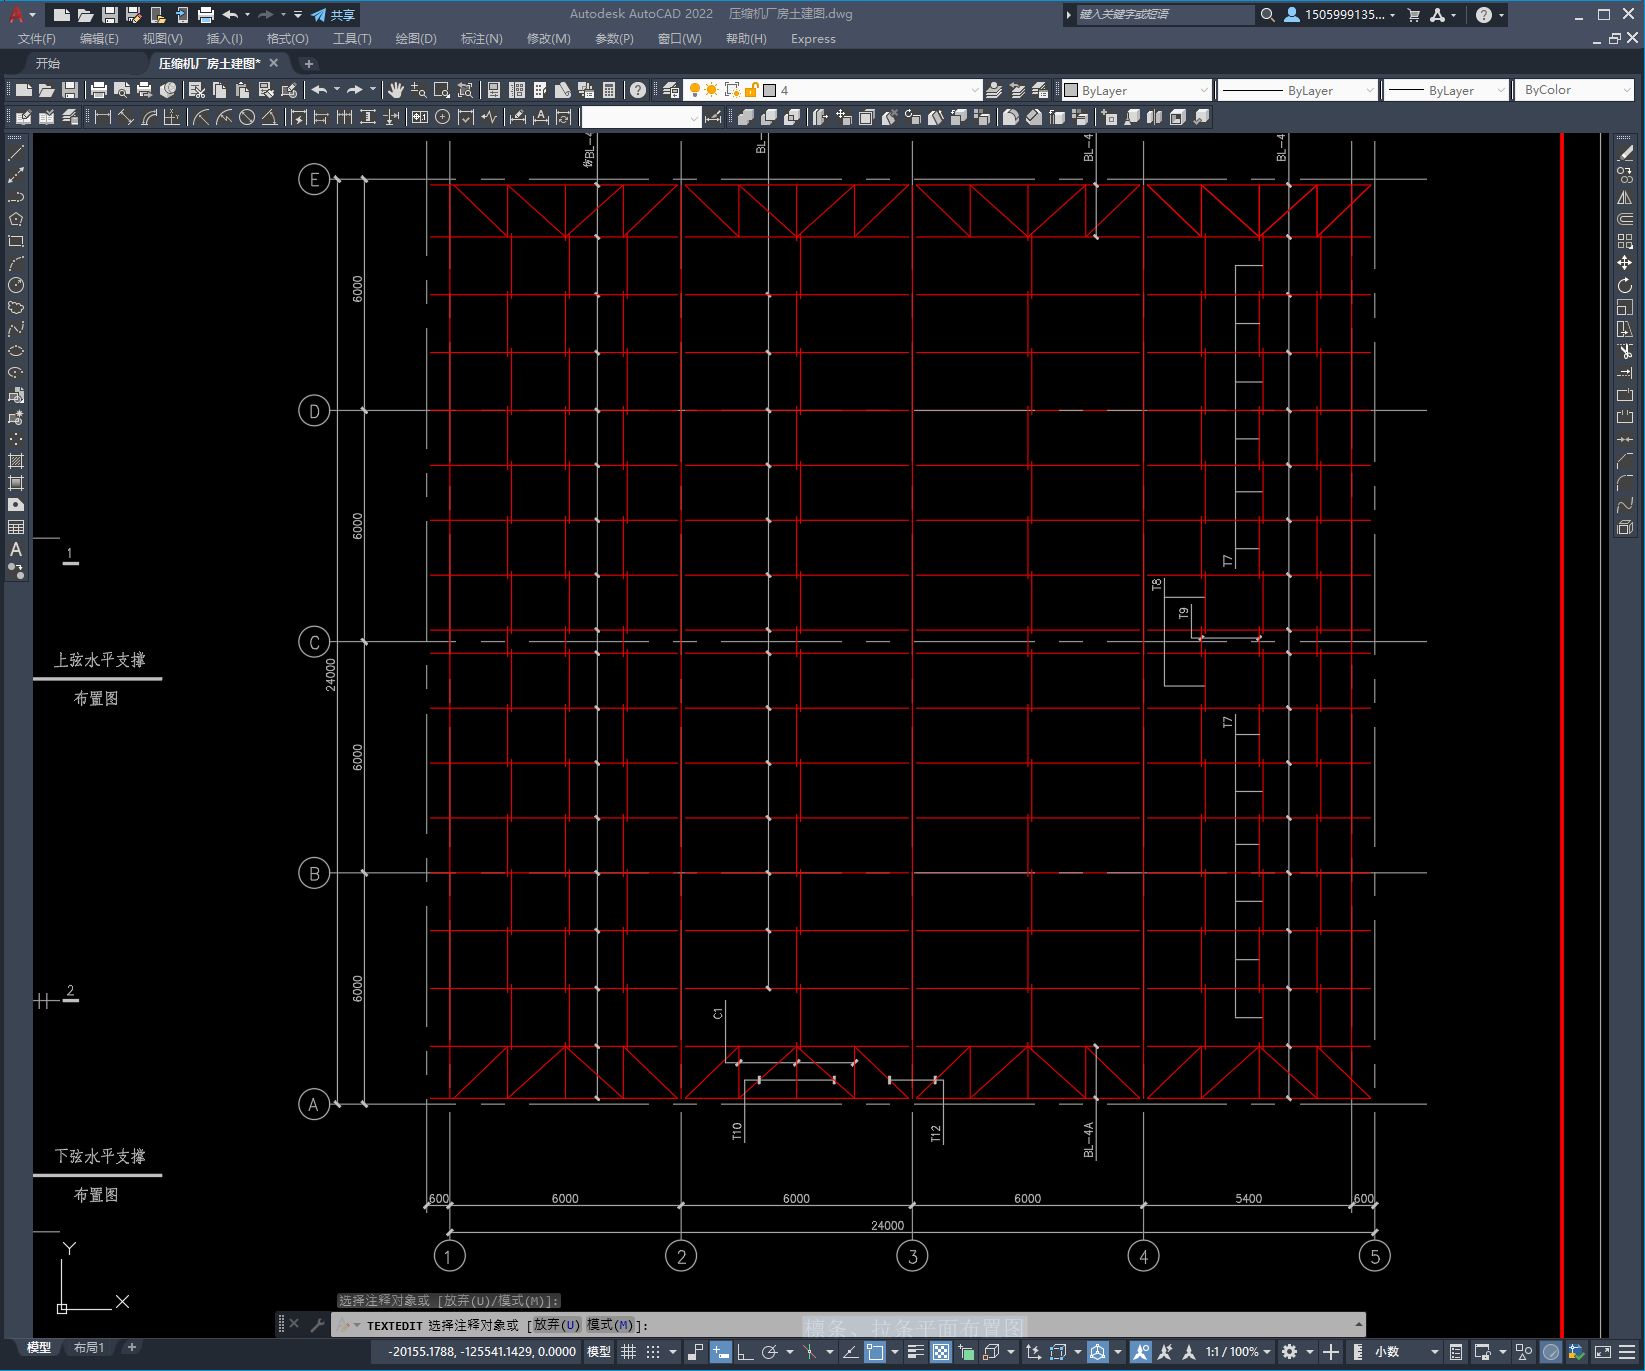Add a new drawing tab with plus
This screenshot has width=1645, height=1371.
(x=309, y=64)
